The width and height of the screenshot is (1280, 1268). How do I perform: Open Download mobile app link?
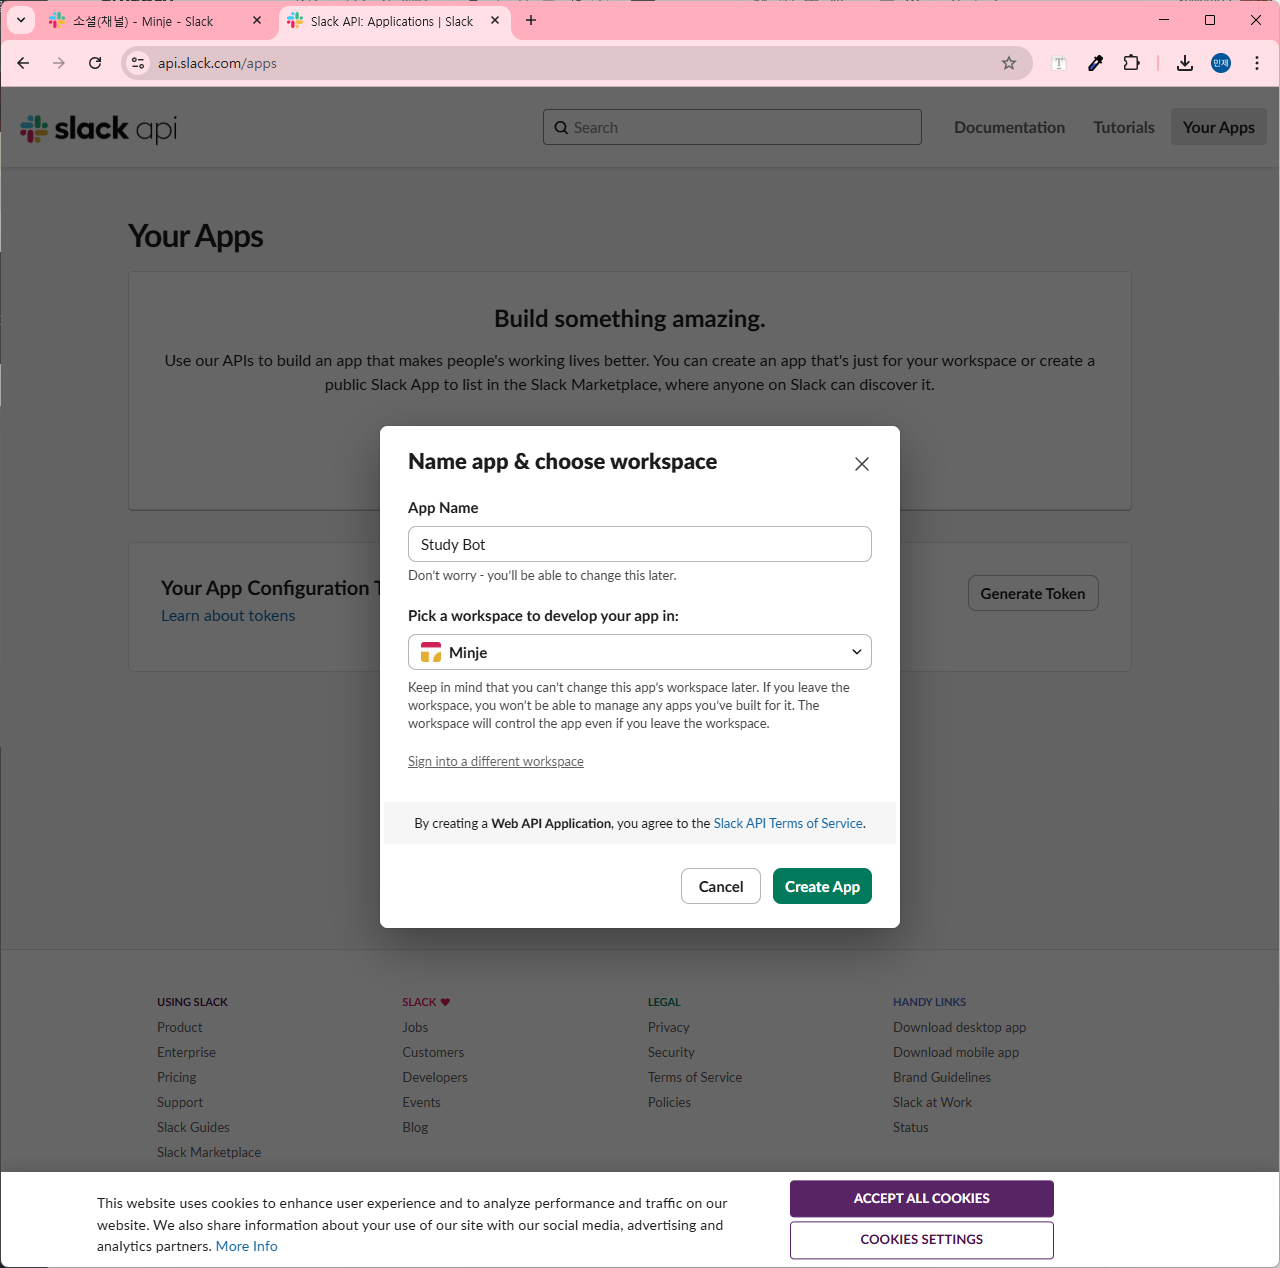(956, 1052)
